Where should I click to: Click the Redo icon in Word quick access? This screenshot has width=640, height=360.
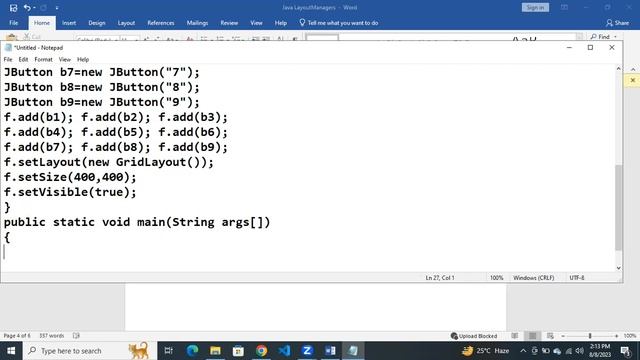point(43,8)
